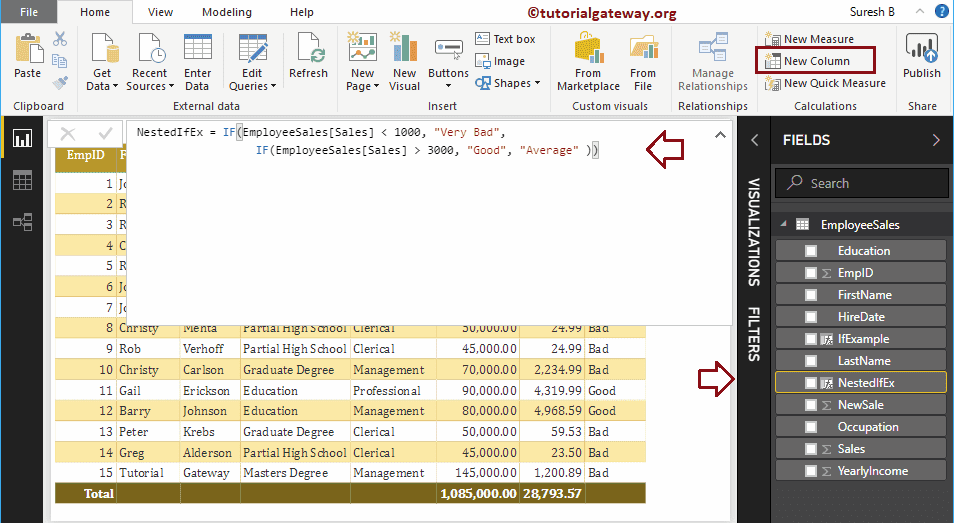Image resolution: width=954 pixels, height=523 pixels.
Task: Cancel the formula with X icon
Action: (68, 134)
